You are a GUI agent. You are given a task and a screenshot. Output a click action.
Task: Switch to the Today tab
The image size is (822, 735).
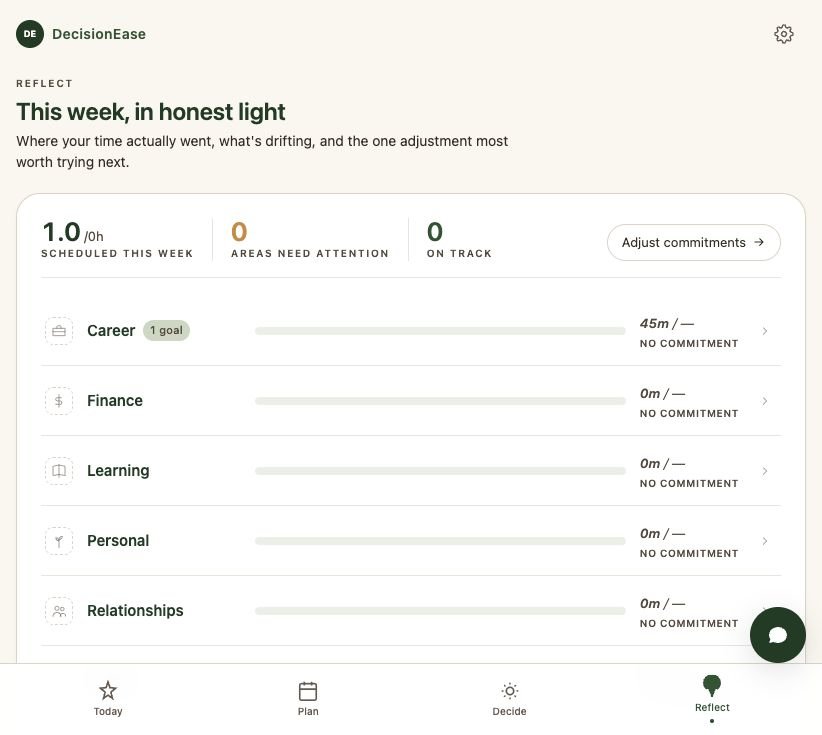tap(108, 698)
